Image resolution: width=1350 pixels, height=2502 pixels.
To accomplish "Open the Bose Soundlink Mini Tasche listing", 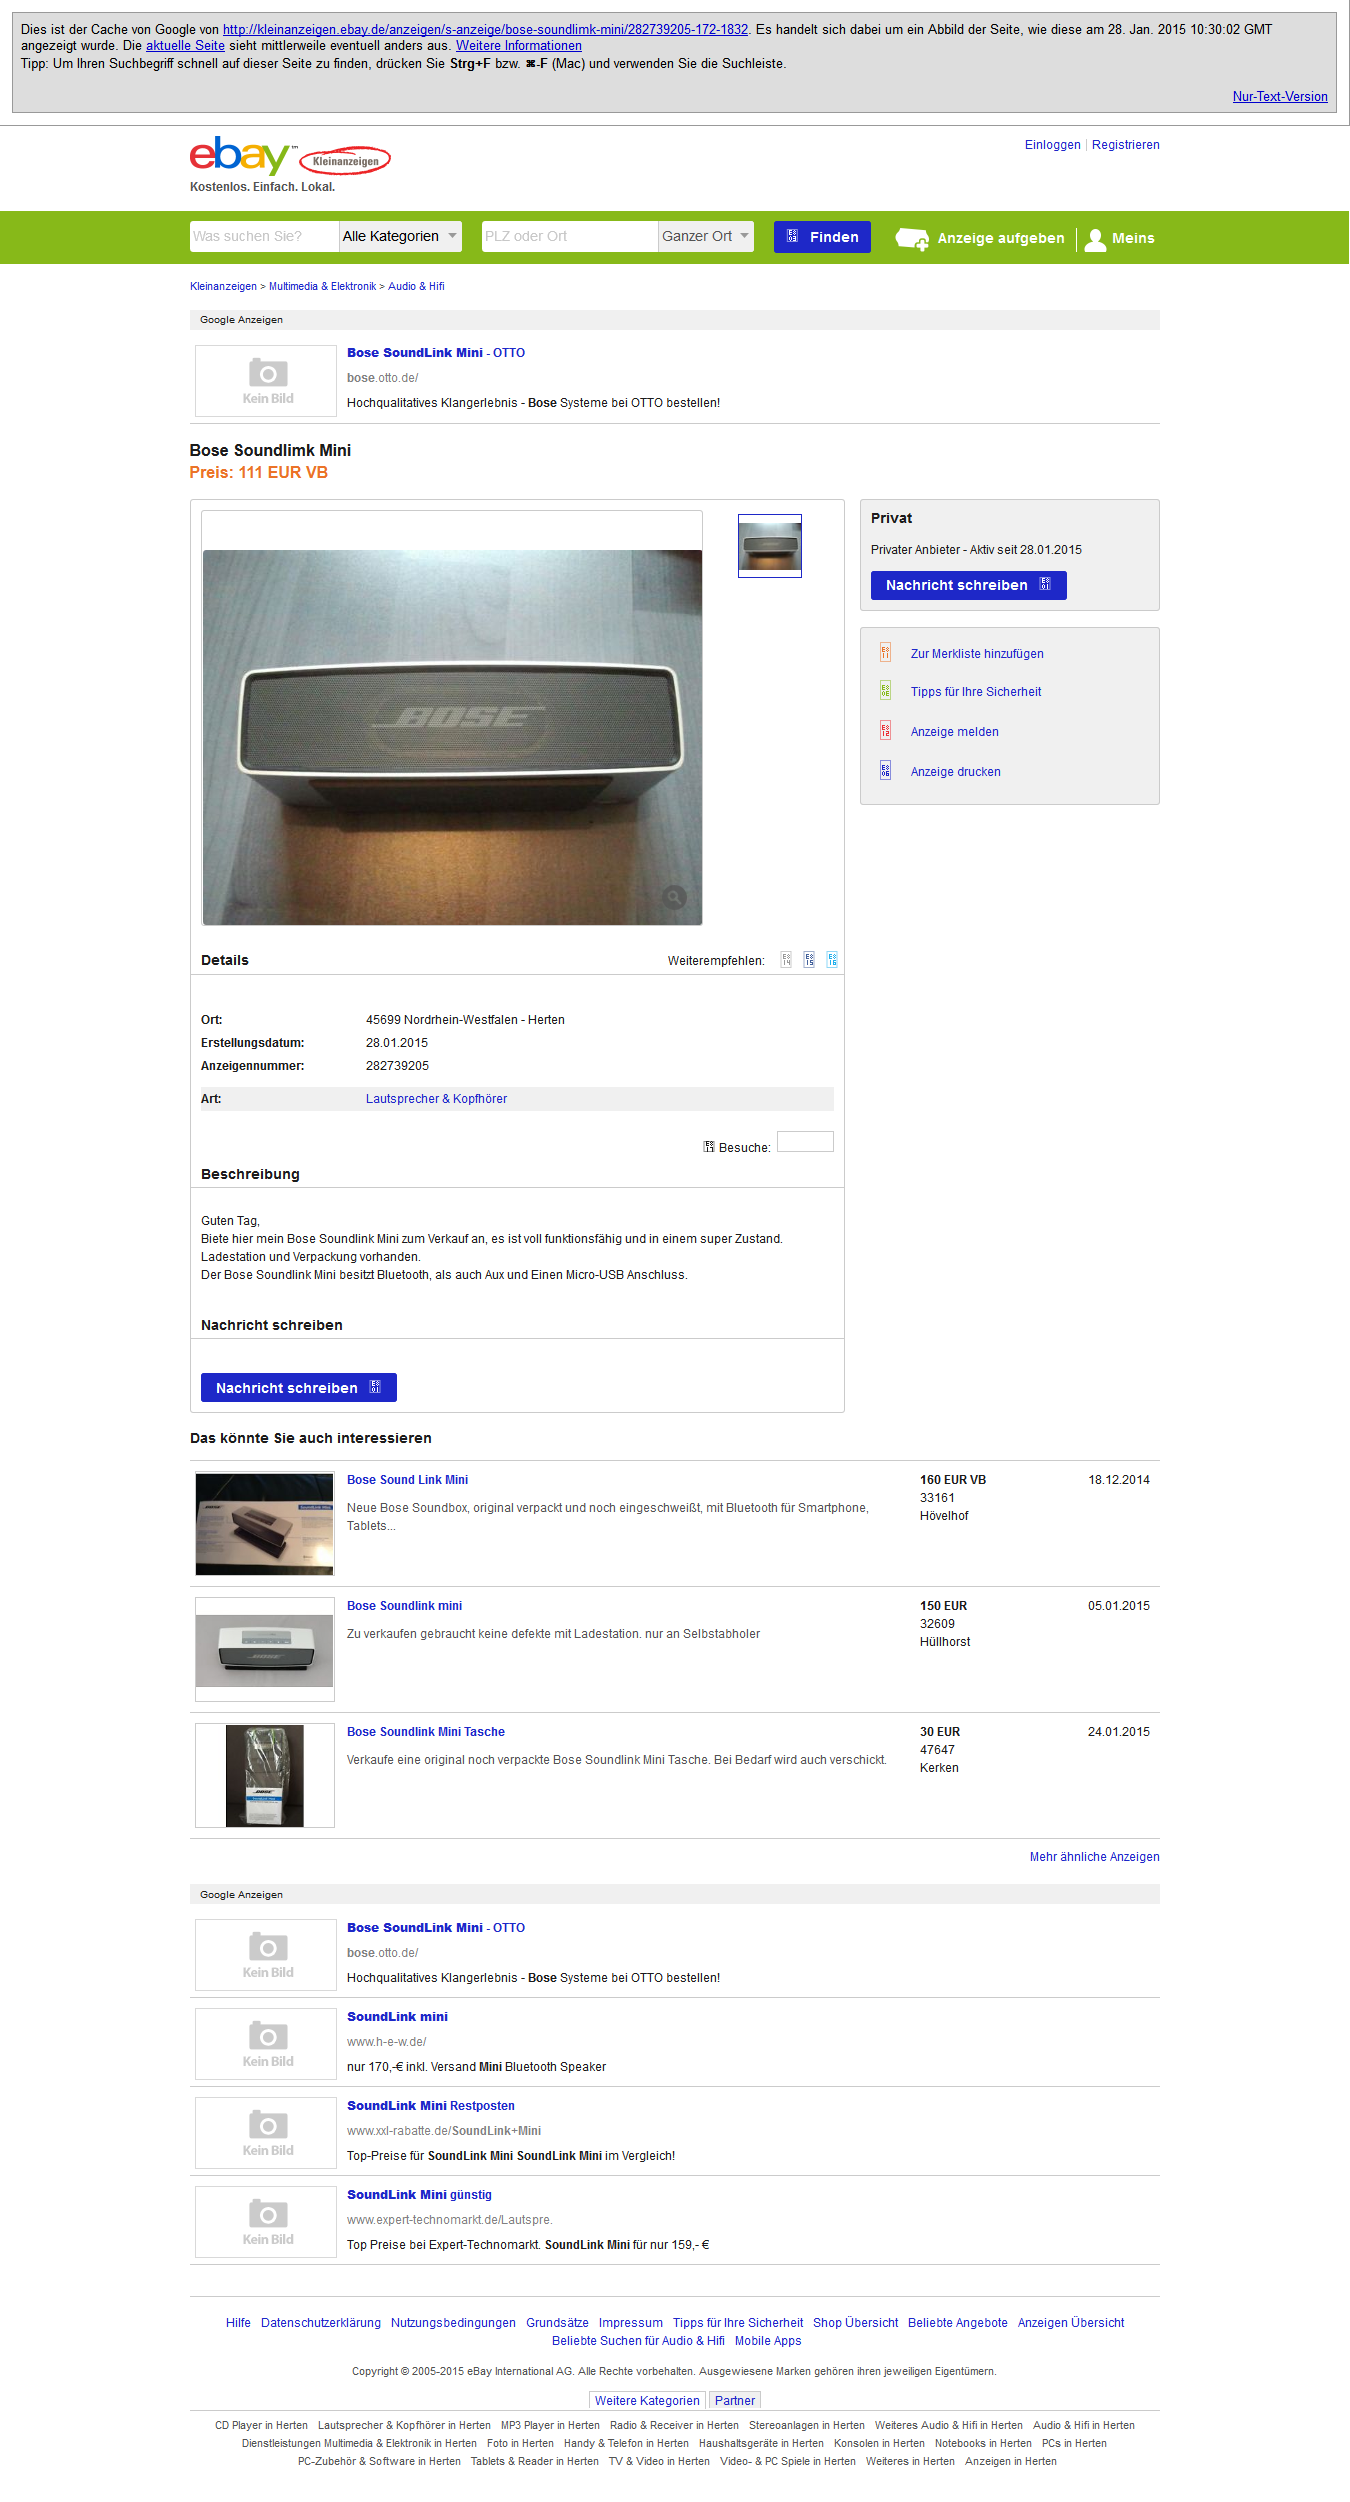I will click(426, 1732).
